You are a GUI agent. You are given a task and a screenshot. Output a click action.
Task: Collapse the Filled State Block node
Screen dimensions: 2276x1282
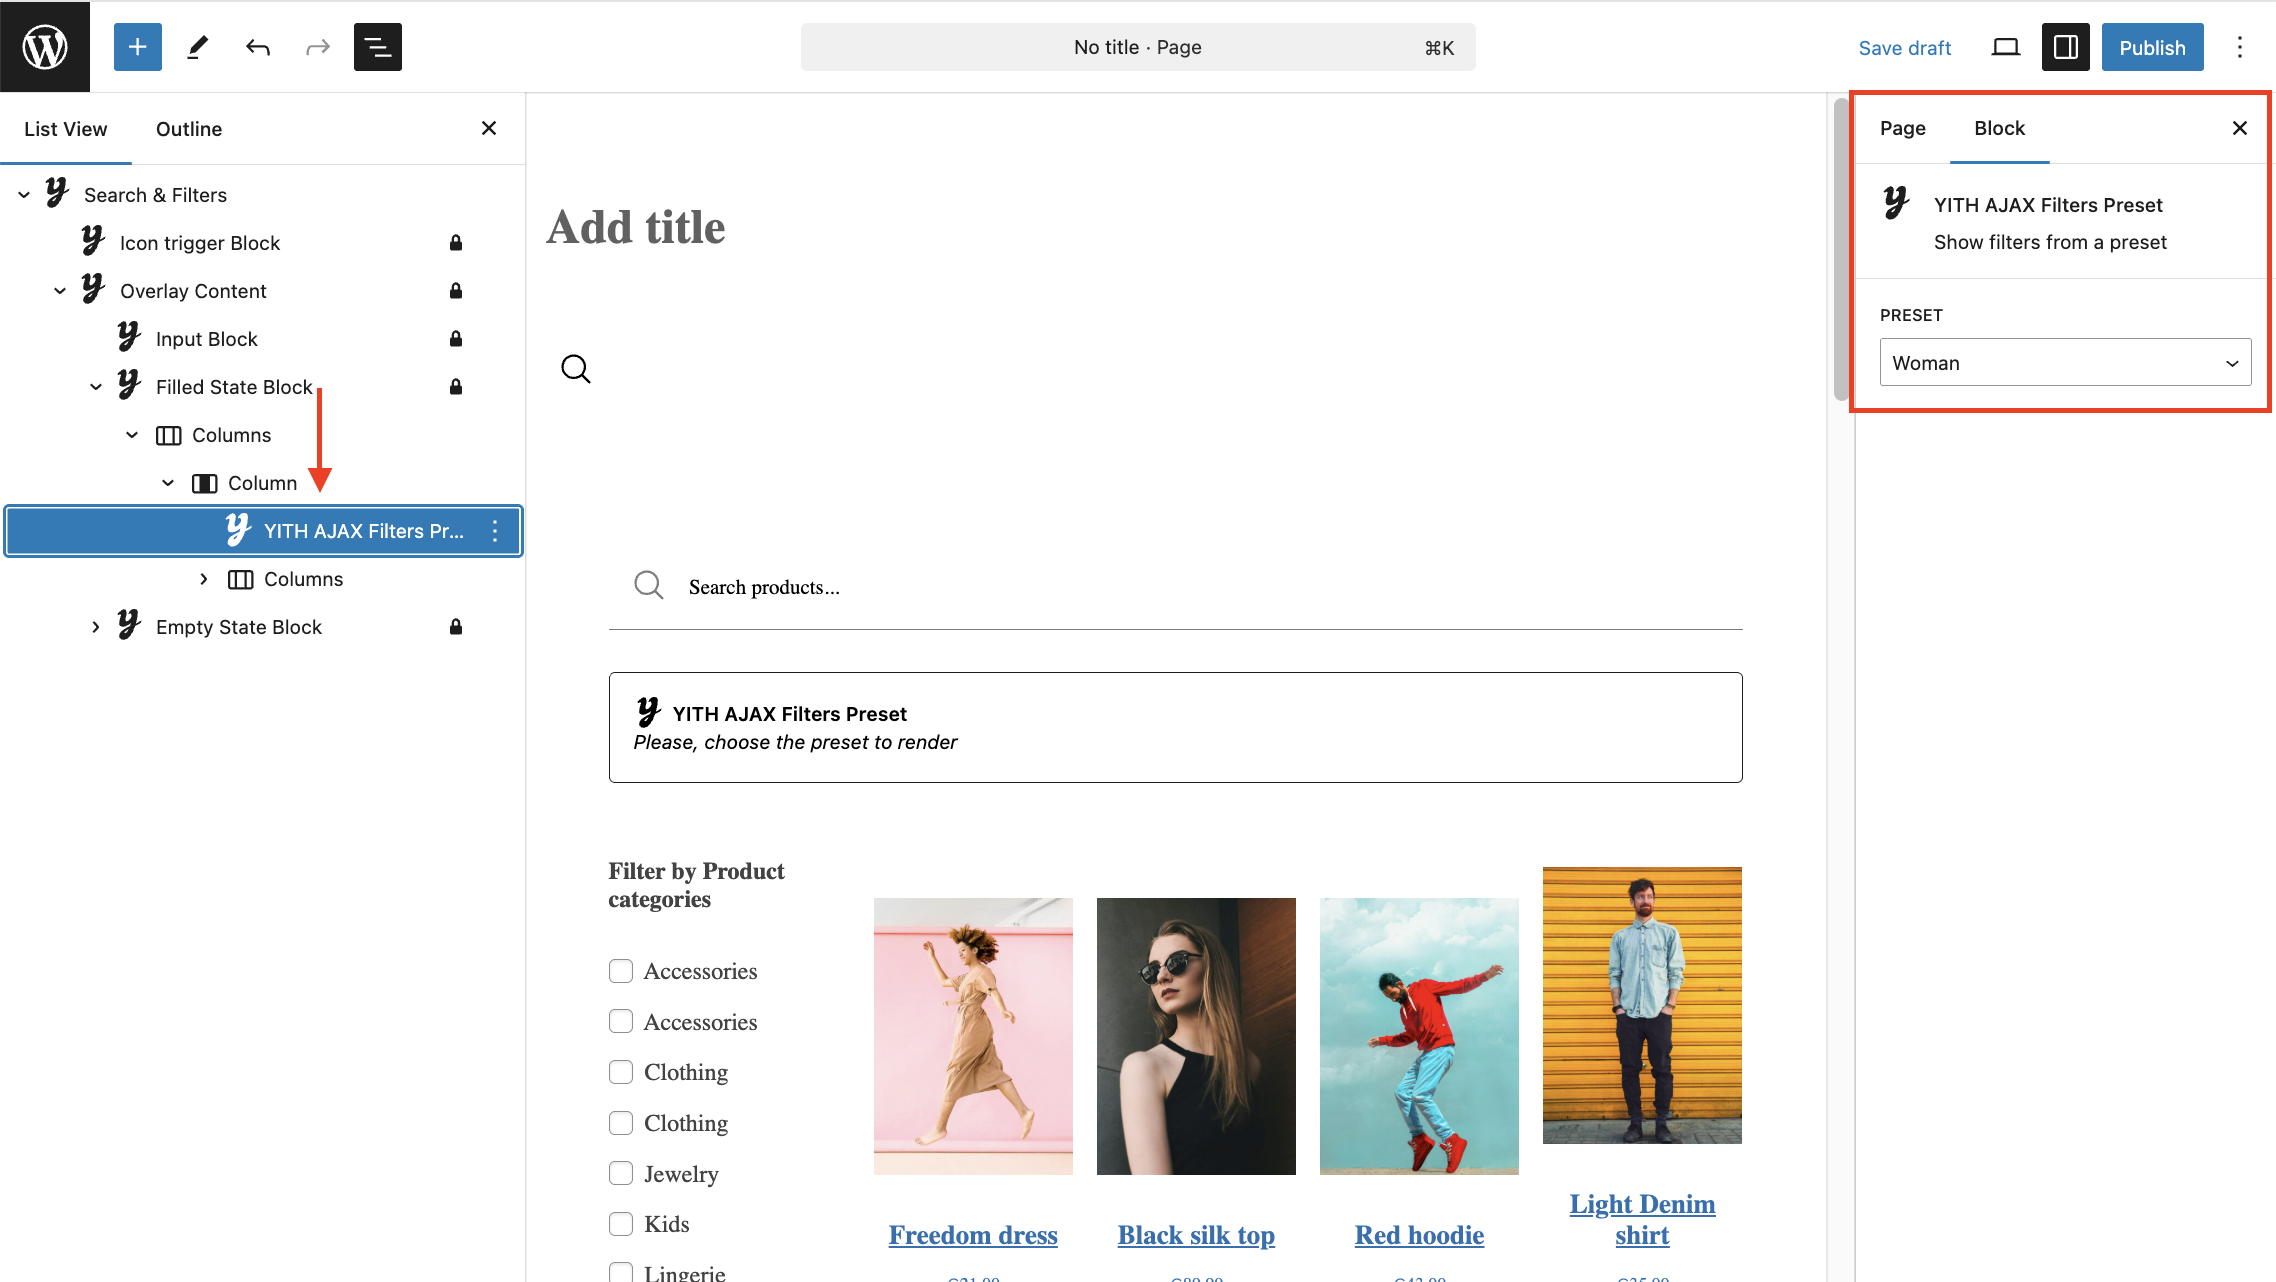tap(96, 387)
